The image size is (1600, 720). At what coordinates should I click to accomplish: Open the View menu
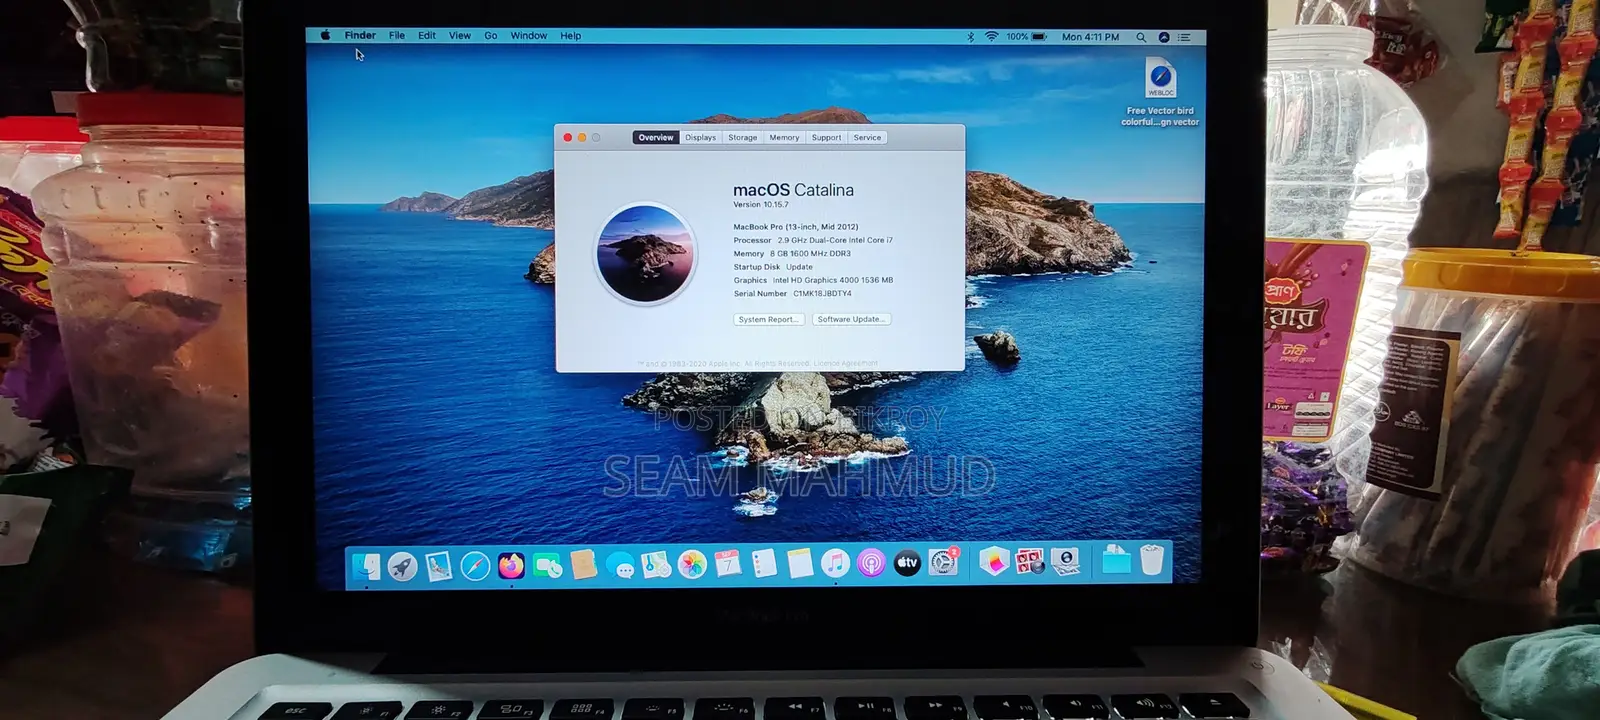[x=460, y=35]
